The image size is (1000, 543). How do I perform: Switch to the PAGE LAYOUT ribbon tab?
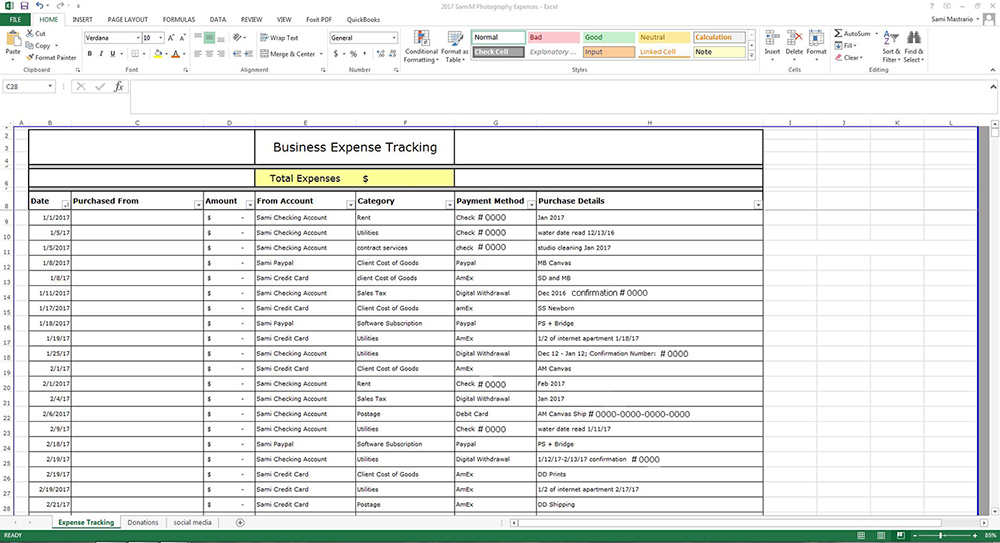(128, 20)
